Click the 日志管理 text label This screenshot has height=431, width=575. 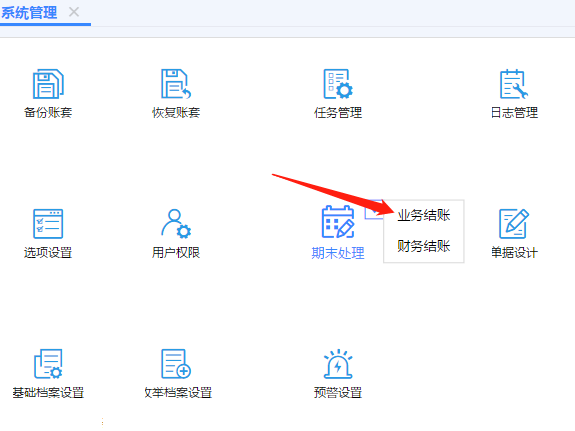pos(514,112)
